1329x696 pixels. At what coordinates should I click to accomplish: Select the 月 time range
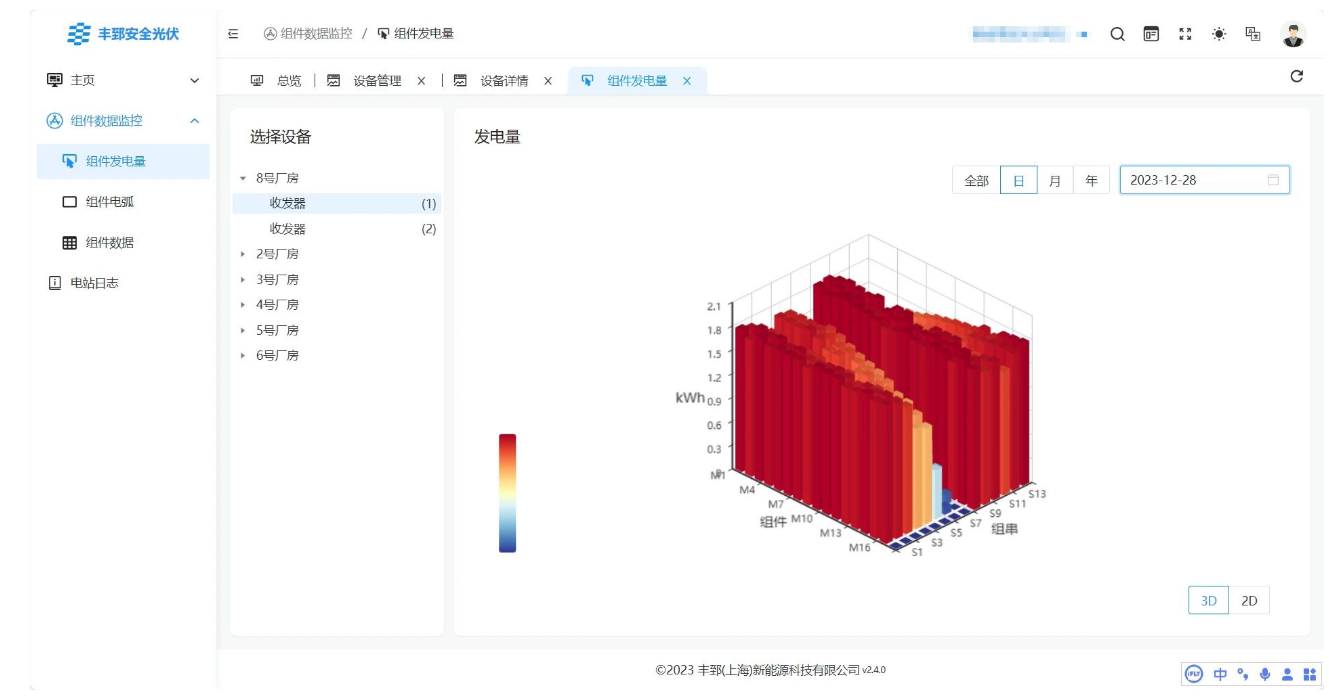click(1055, 180)
